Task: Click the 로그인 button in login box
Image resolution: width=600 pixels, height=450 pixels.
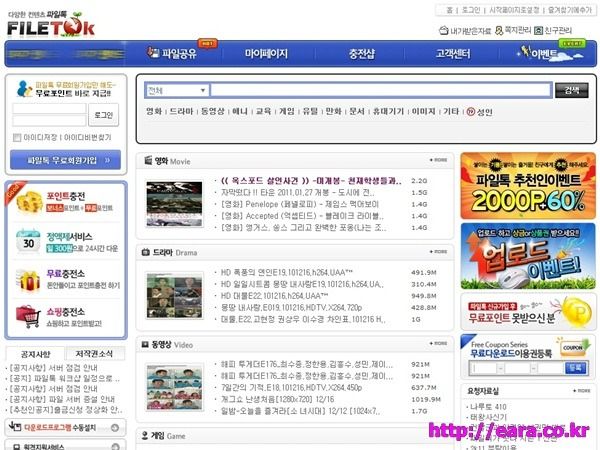Action: point(104,114)
